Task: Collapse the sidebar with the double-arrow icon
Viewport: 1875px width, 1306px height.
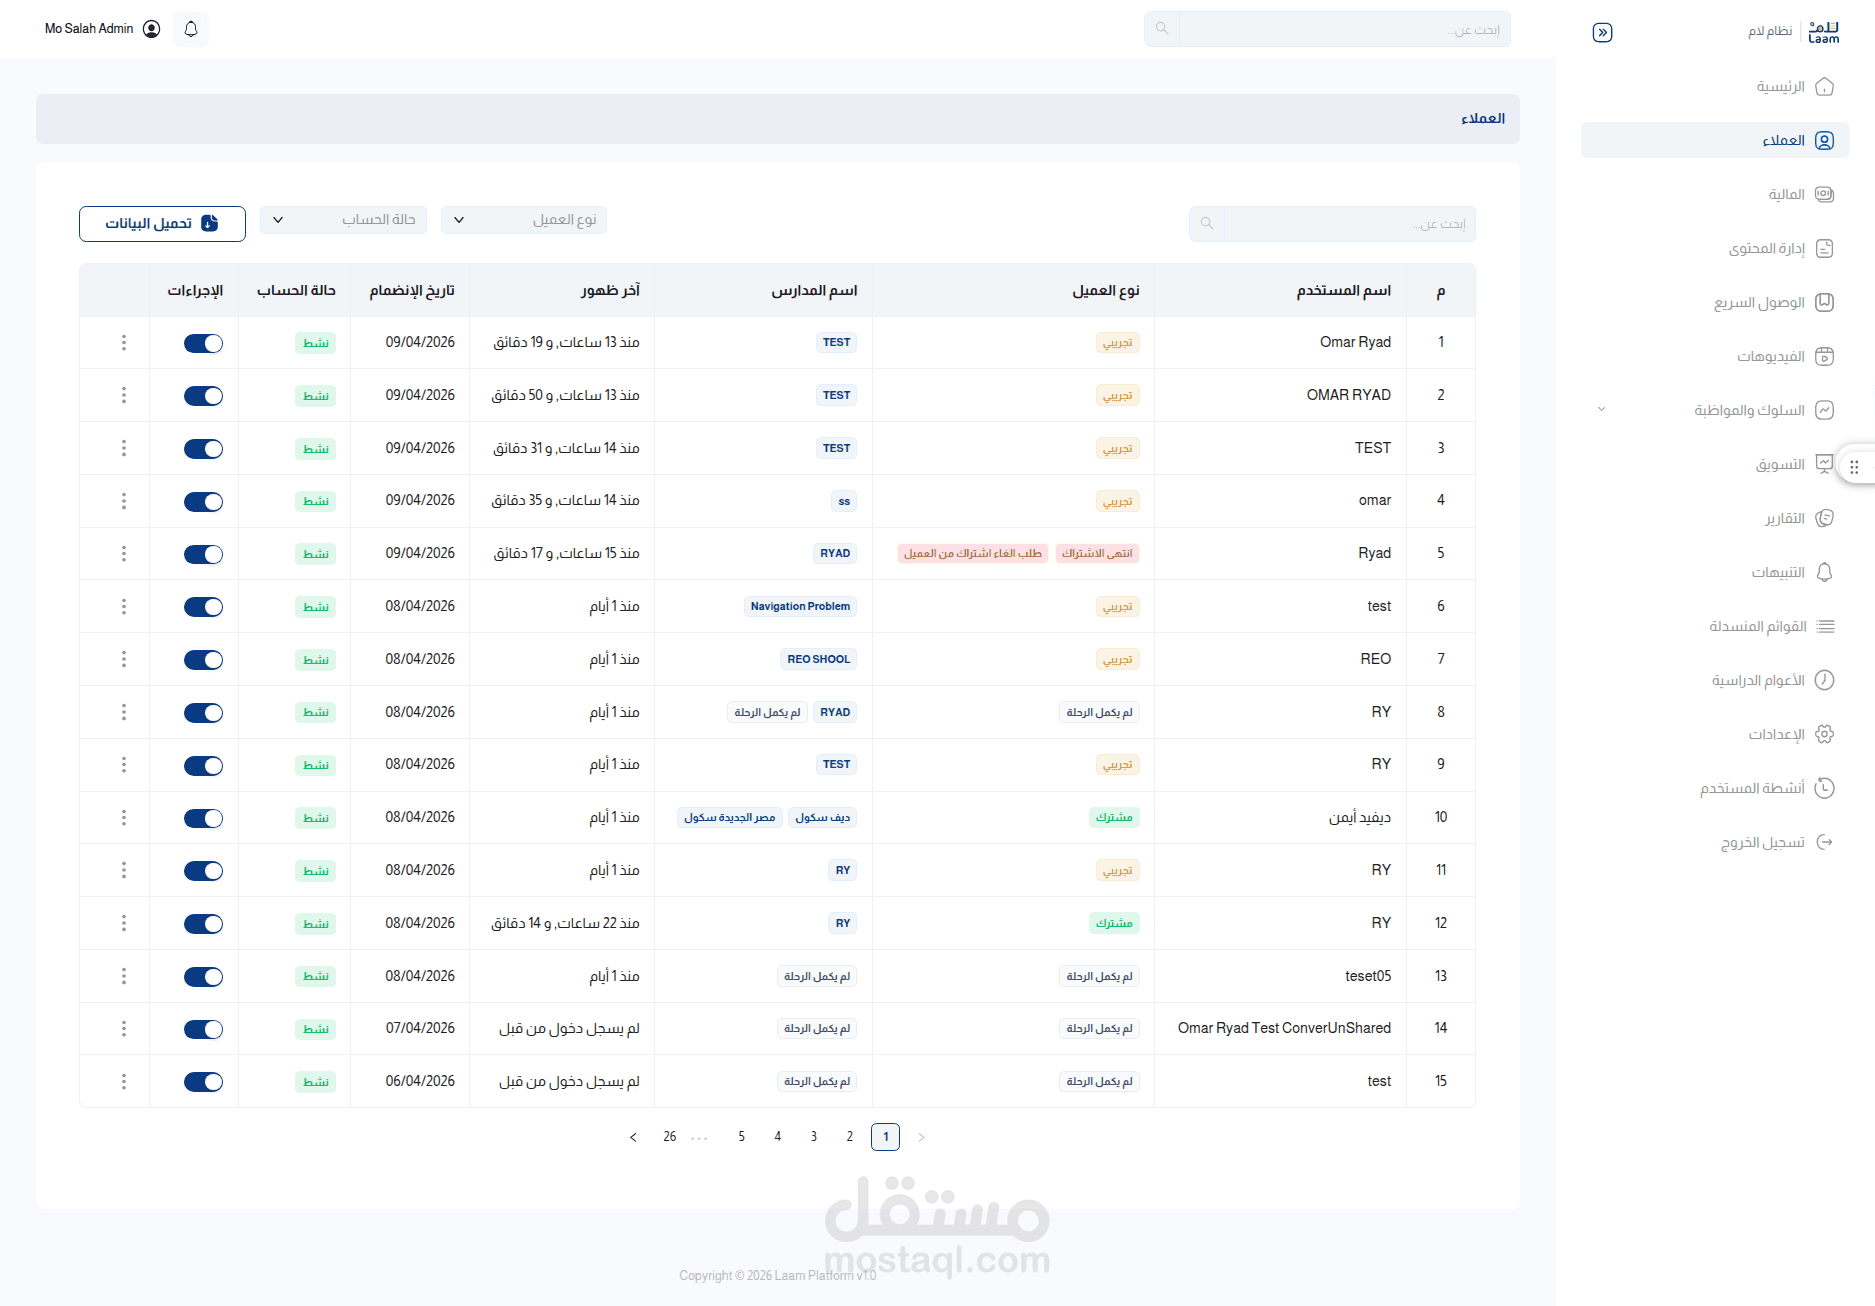Action: 1602,32
